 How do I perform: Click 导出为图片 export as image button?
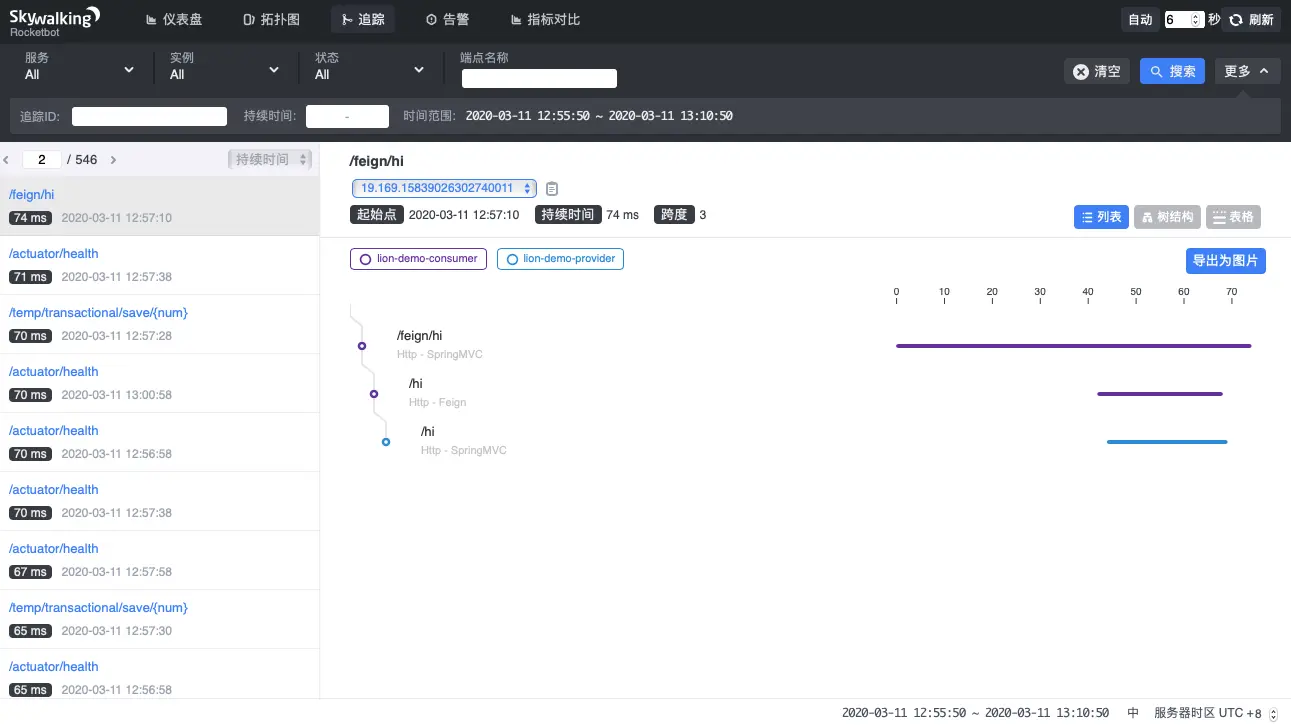[1226, 261]
